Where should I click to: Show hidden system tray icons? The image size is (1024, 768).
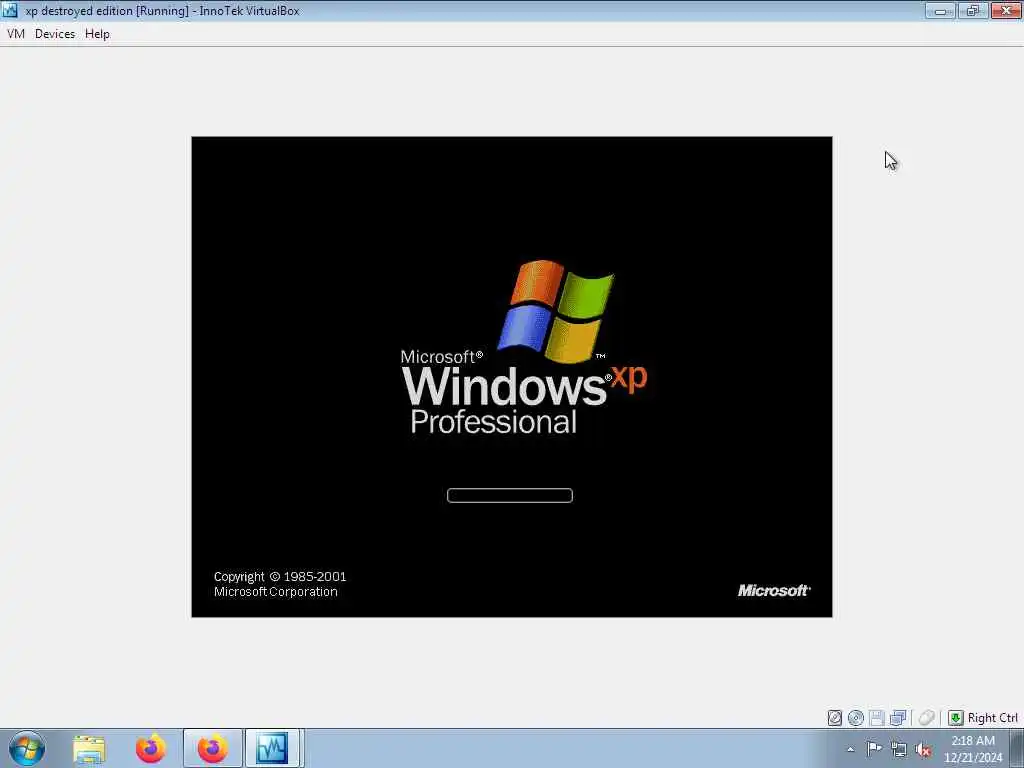[850, 750]
